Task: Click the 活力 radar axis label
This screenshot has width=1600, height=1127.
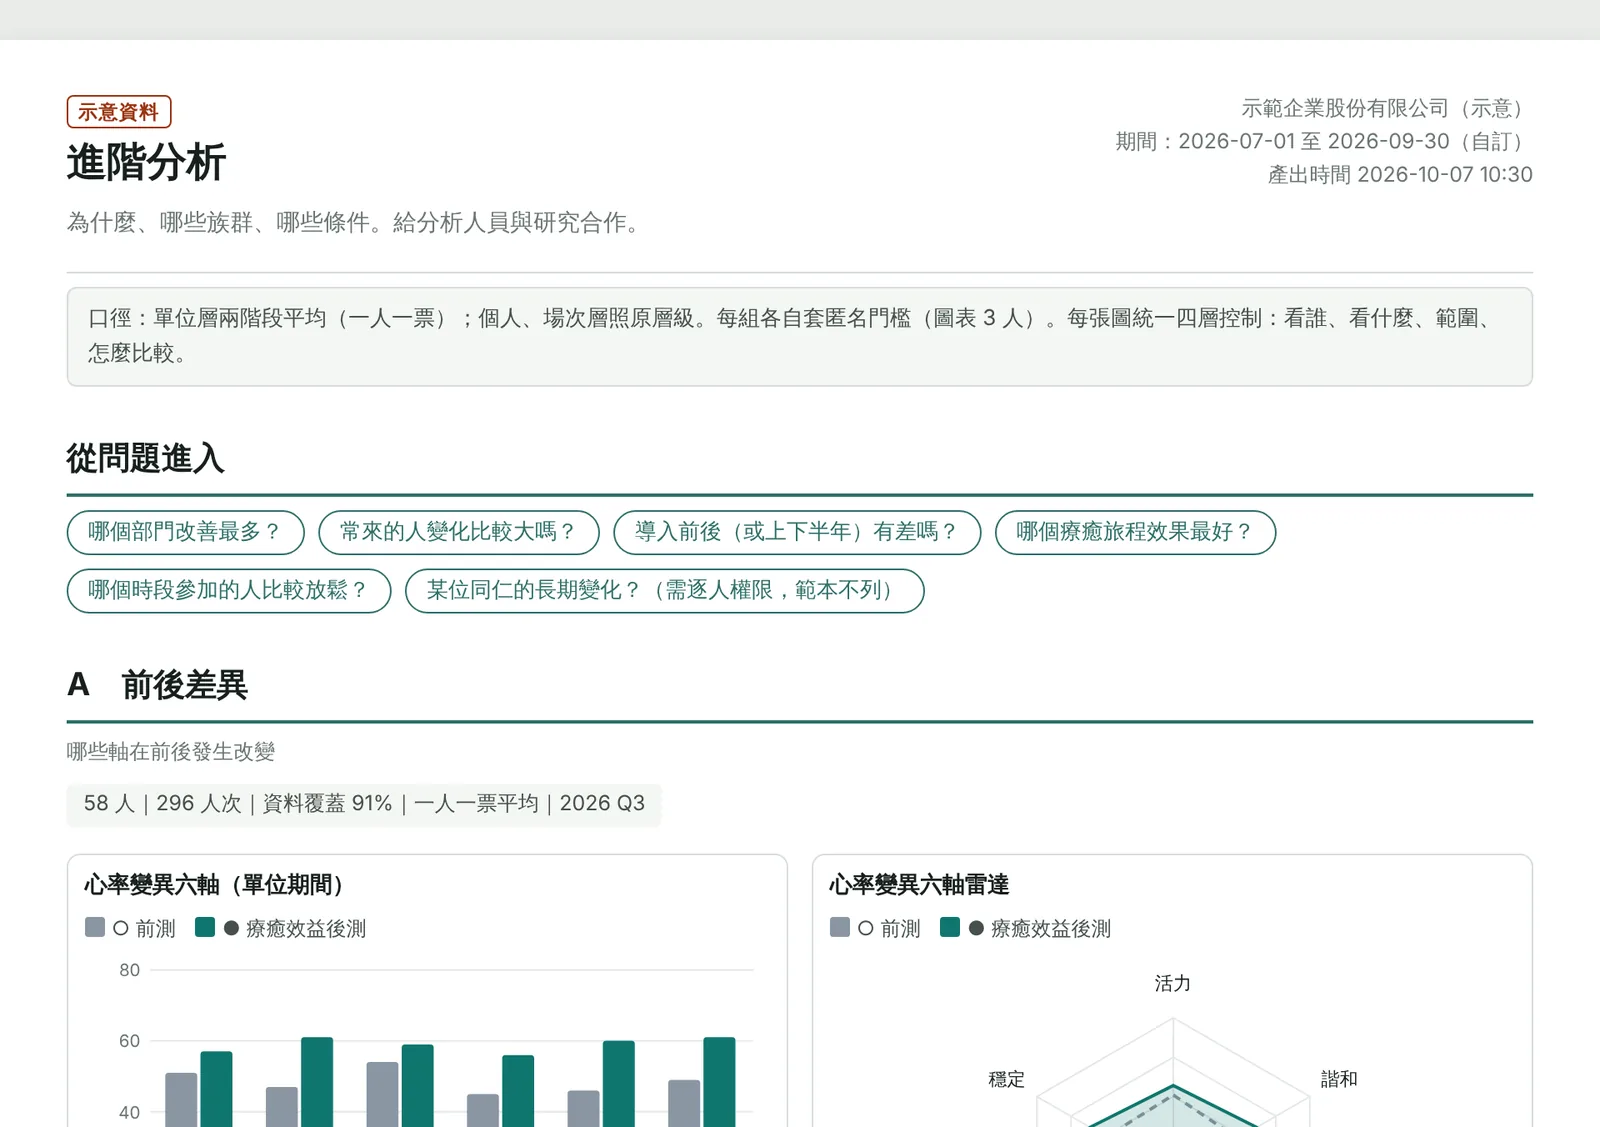Action: pos(1173,984)
